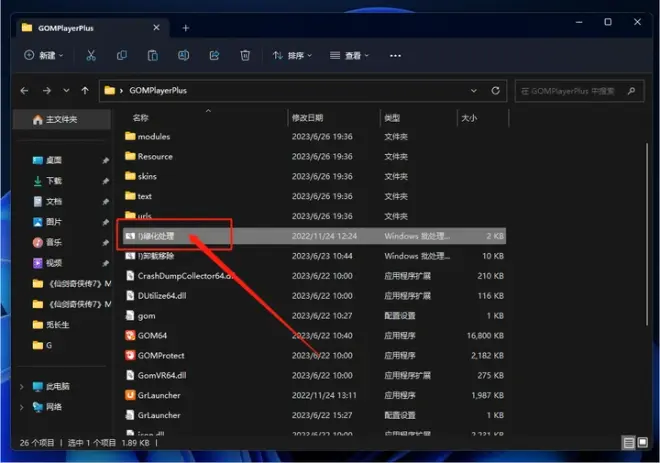The width and height of the screenshot is (660, 463).
Task: Sort by 名称 (Name) column header
Action: (141, 118)
